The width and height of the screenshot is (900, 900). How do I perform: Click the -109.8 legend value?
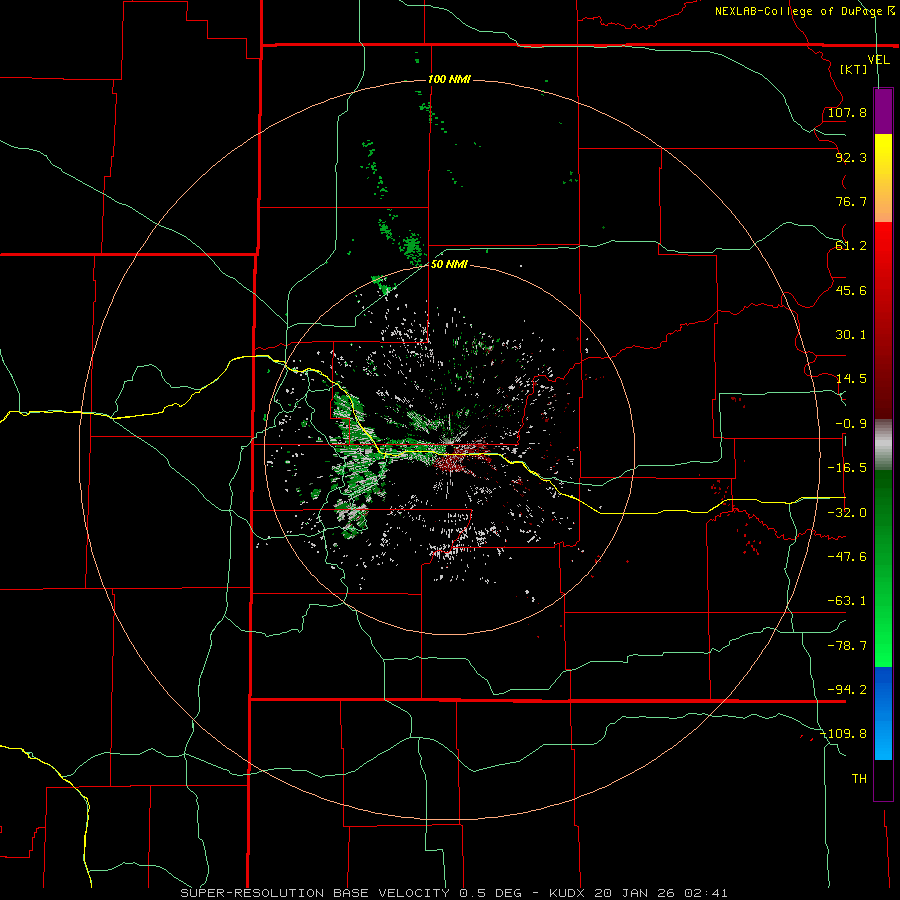coord(843,734)
